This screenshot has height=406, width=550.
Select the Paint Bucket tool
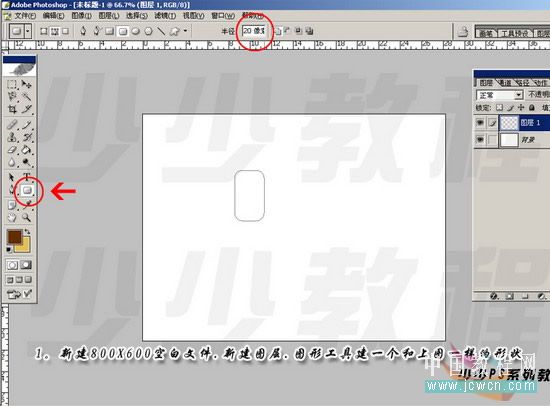[26, 150]
